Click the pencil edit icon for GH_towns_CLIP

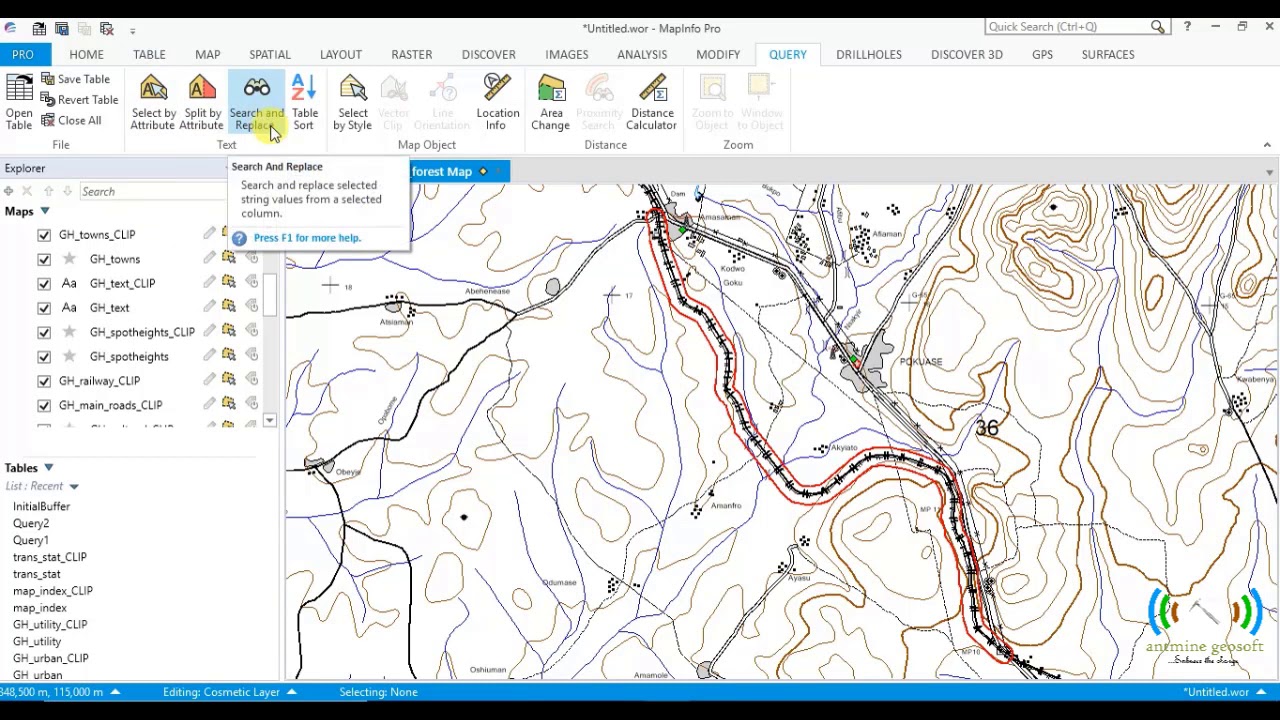pyautogui.click(x=209, y=234)
